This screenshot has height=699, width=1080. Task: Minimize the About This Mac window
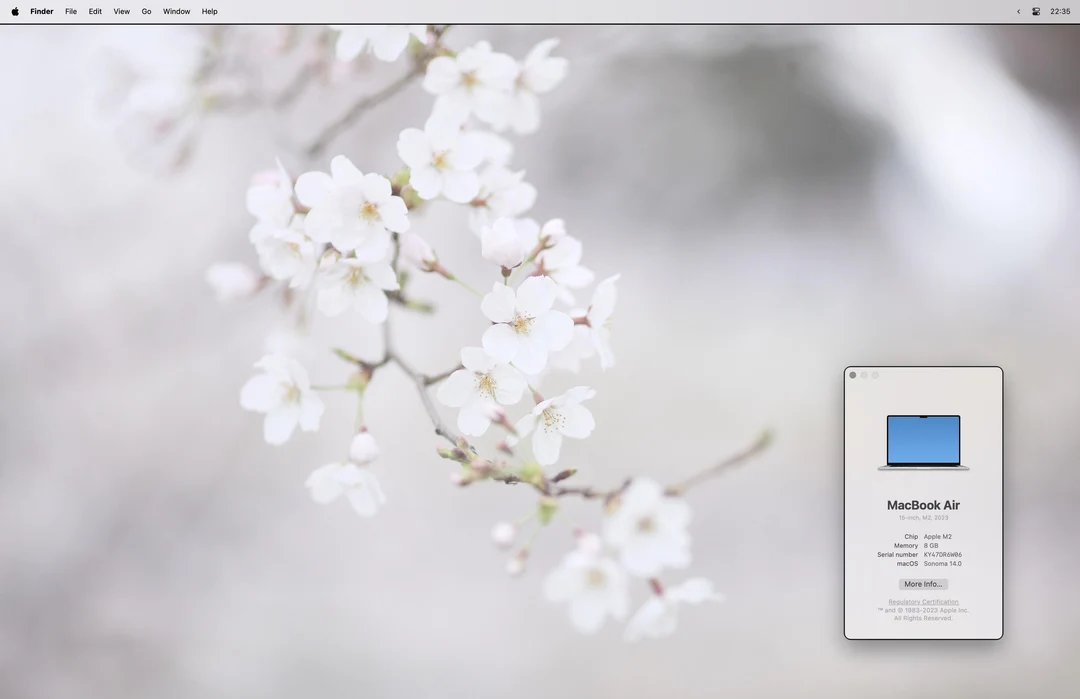pyautogui.click(x=863, y=374)
